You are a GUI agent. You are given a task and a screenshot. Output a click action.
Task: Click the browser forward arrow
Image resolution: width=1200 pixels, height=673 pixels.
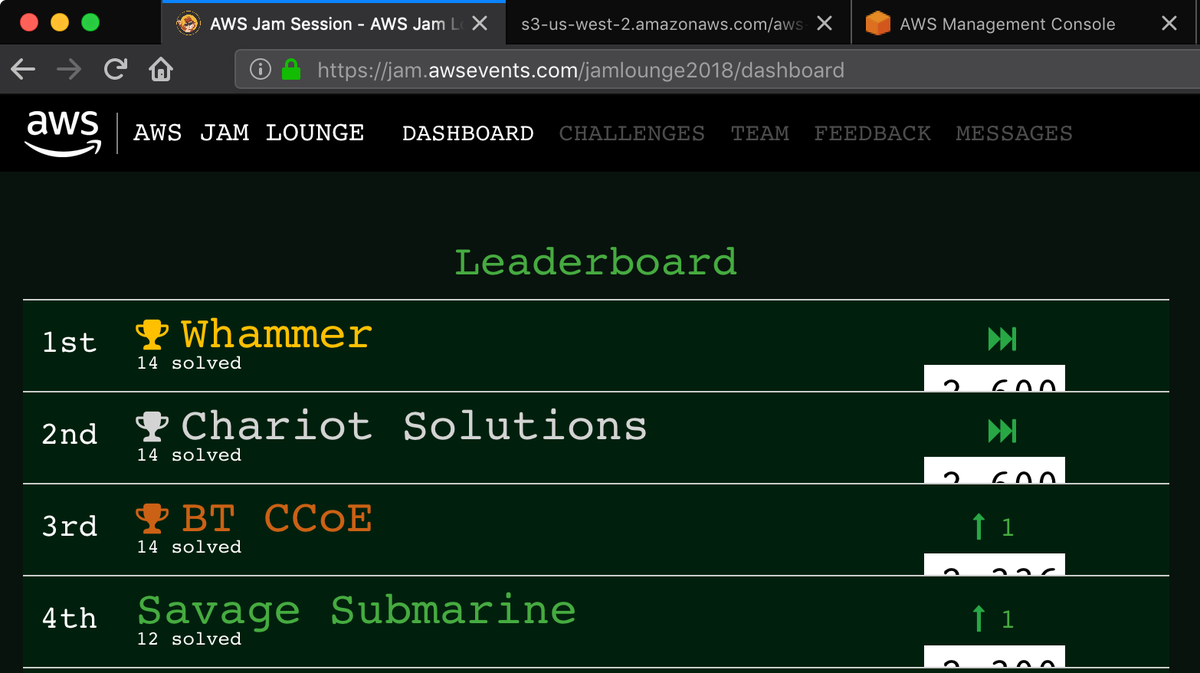tap(69, 69)
